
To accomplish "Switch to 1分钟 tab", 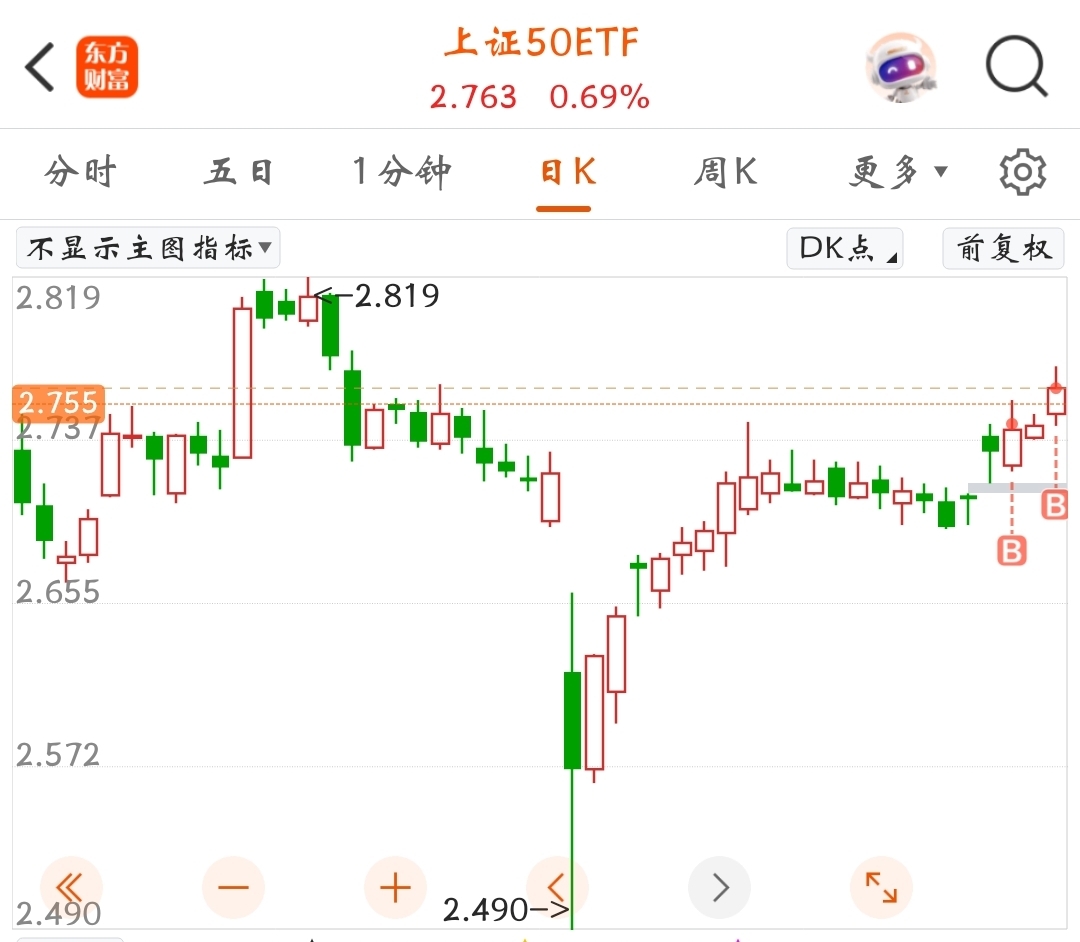I will click(402, 171).
